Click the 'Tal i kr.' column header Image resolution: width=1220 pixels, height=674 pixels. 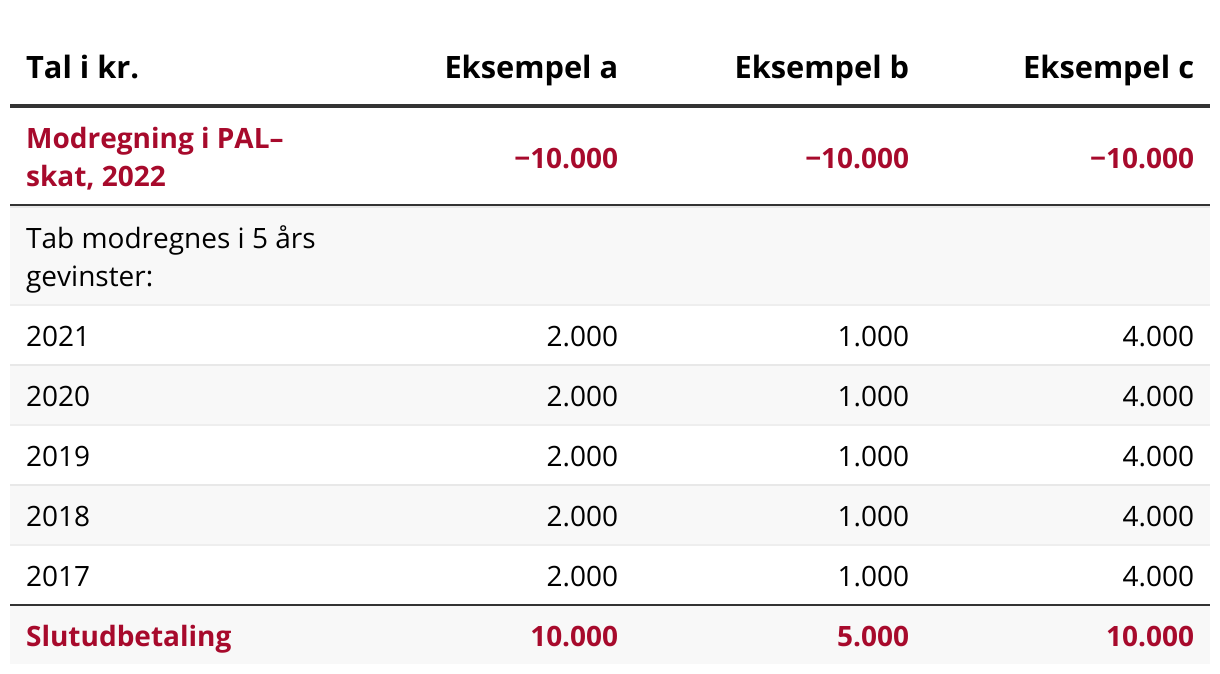pos(82,68)
